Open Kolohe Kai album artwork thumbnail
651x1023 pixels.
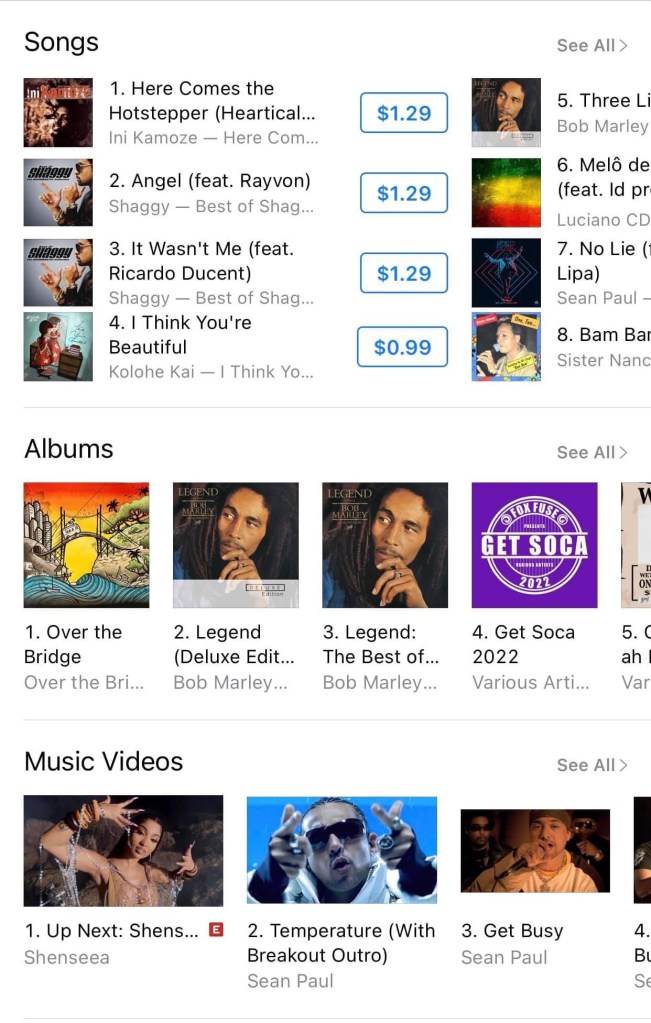coord(58,346)
